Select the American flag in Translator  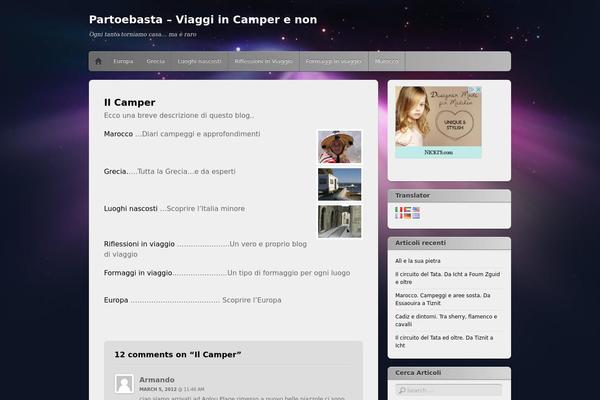(x=416, y=210)
